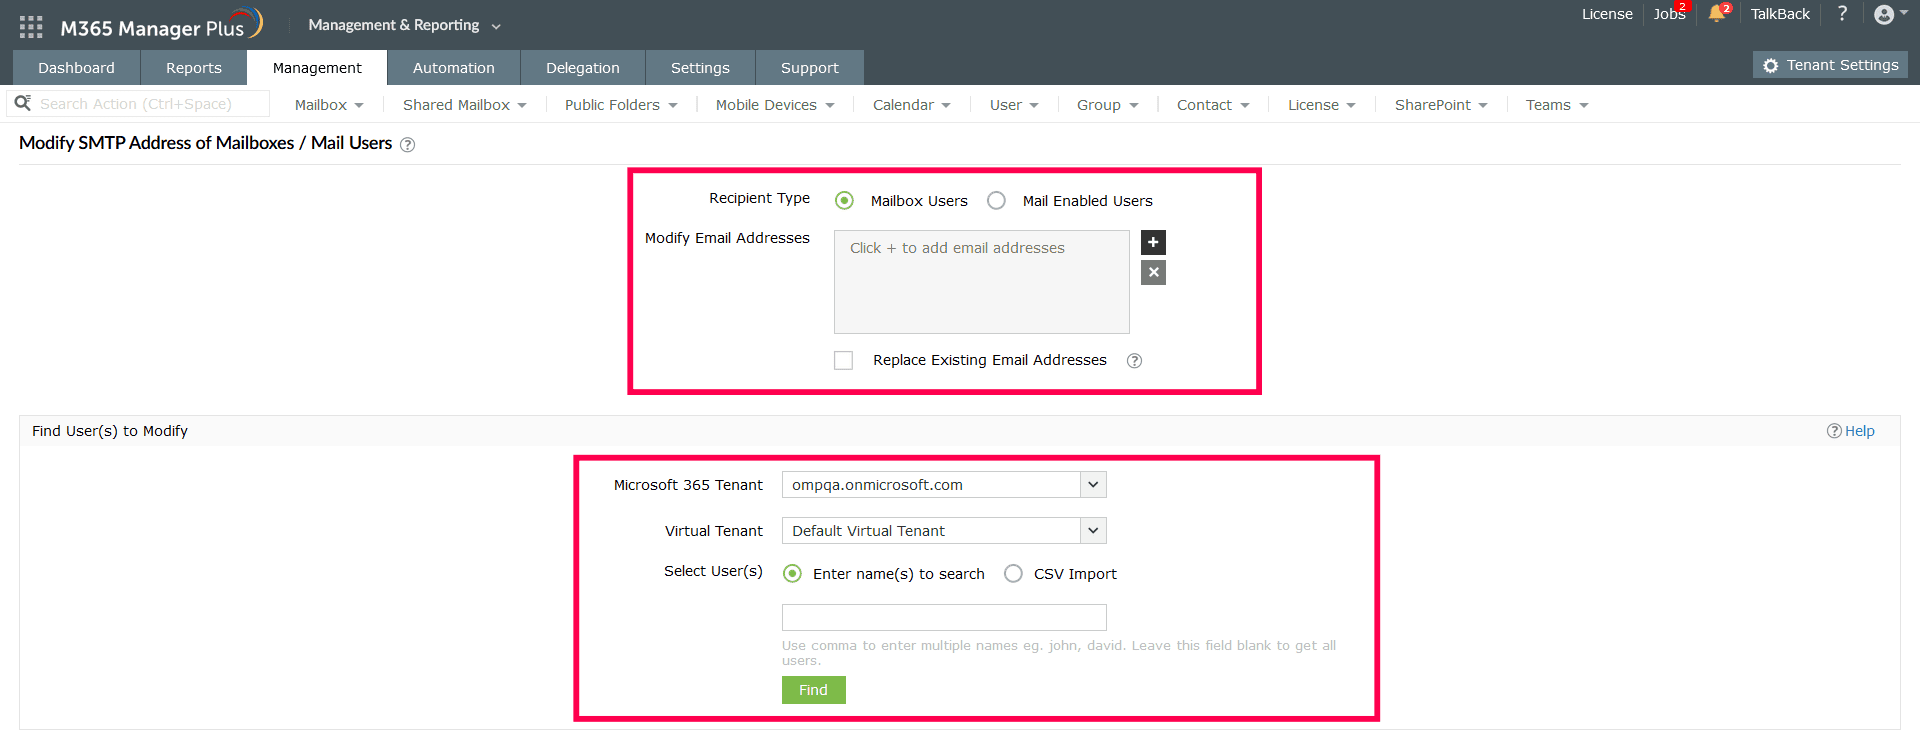Image resolution: width=1920 pixels, height=736 pixels.
Task: Expand the License submenu in toolbar
Action: tap(1321, 105)
